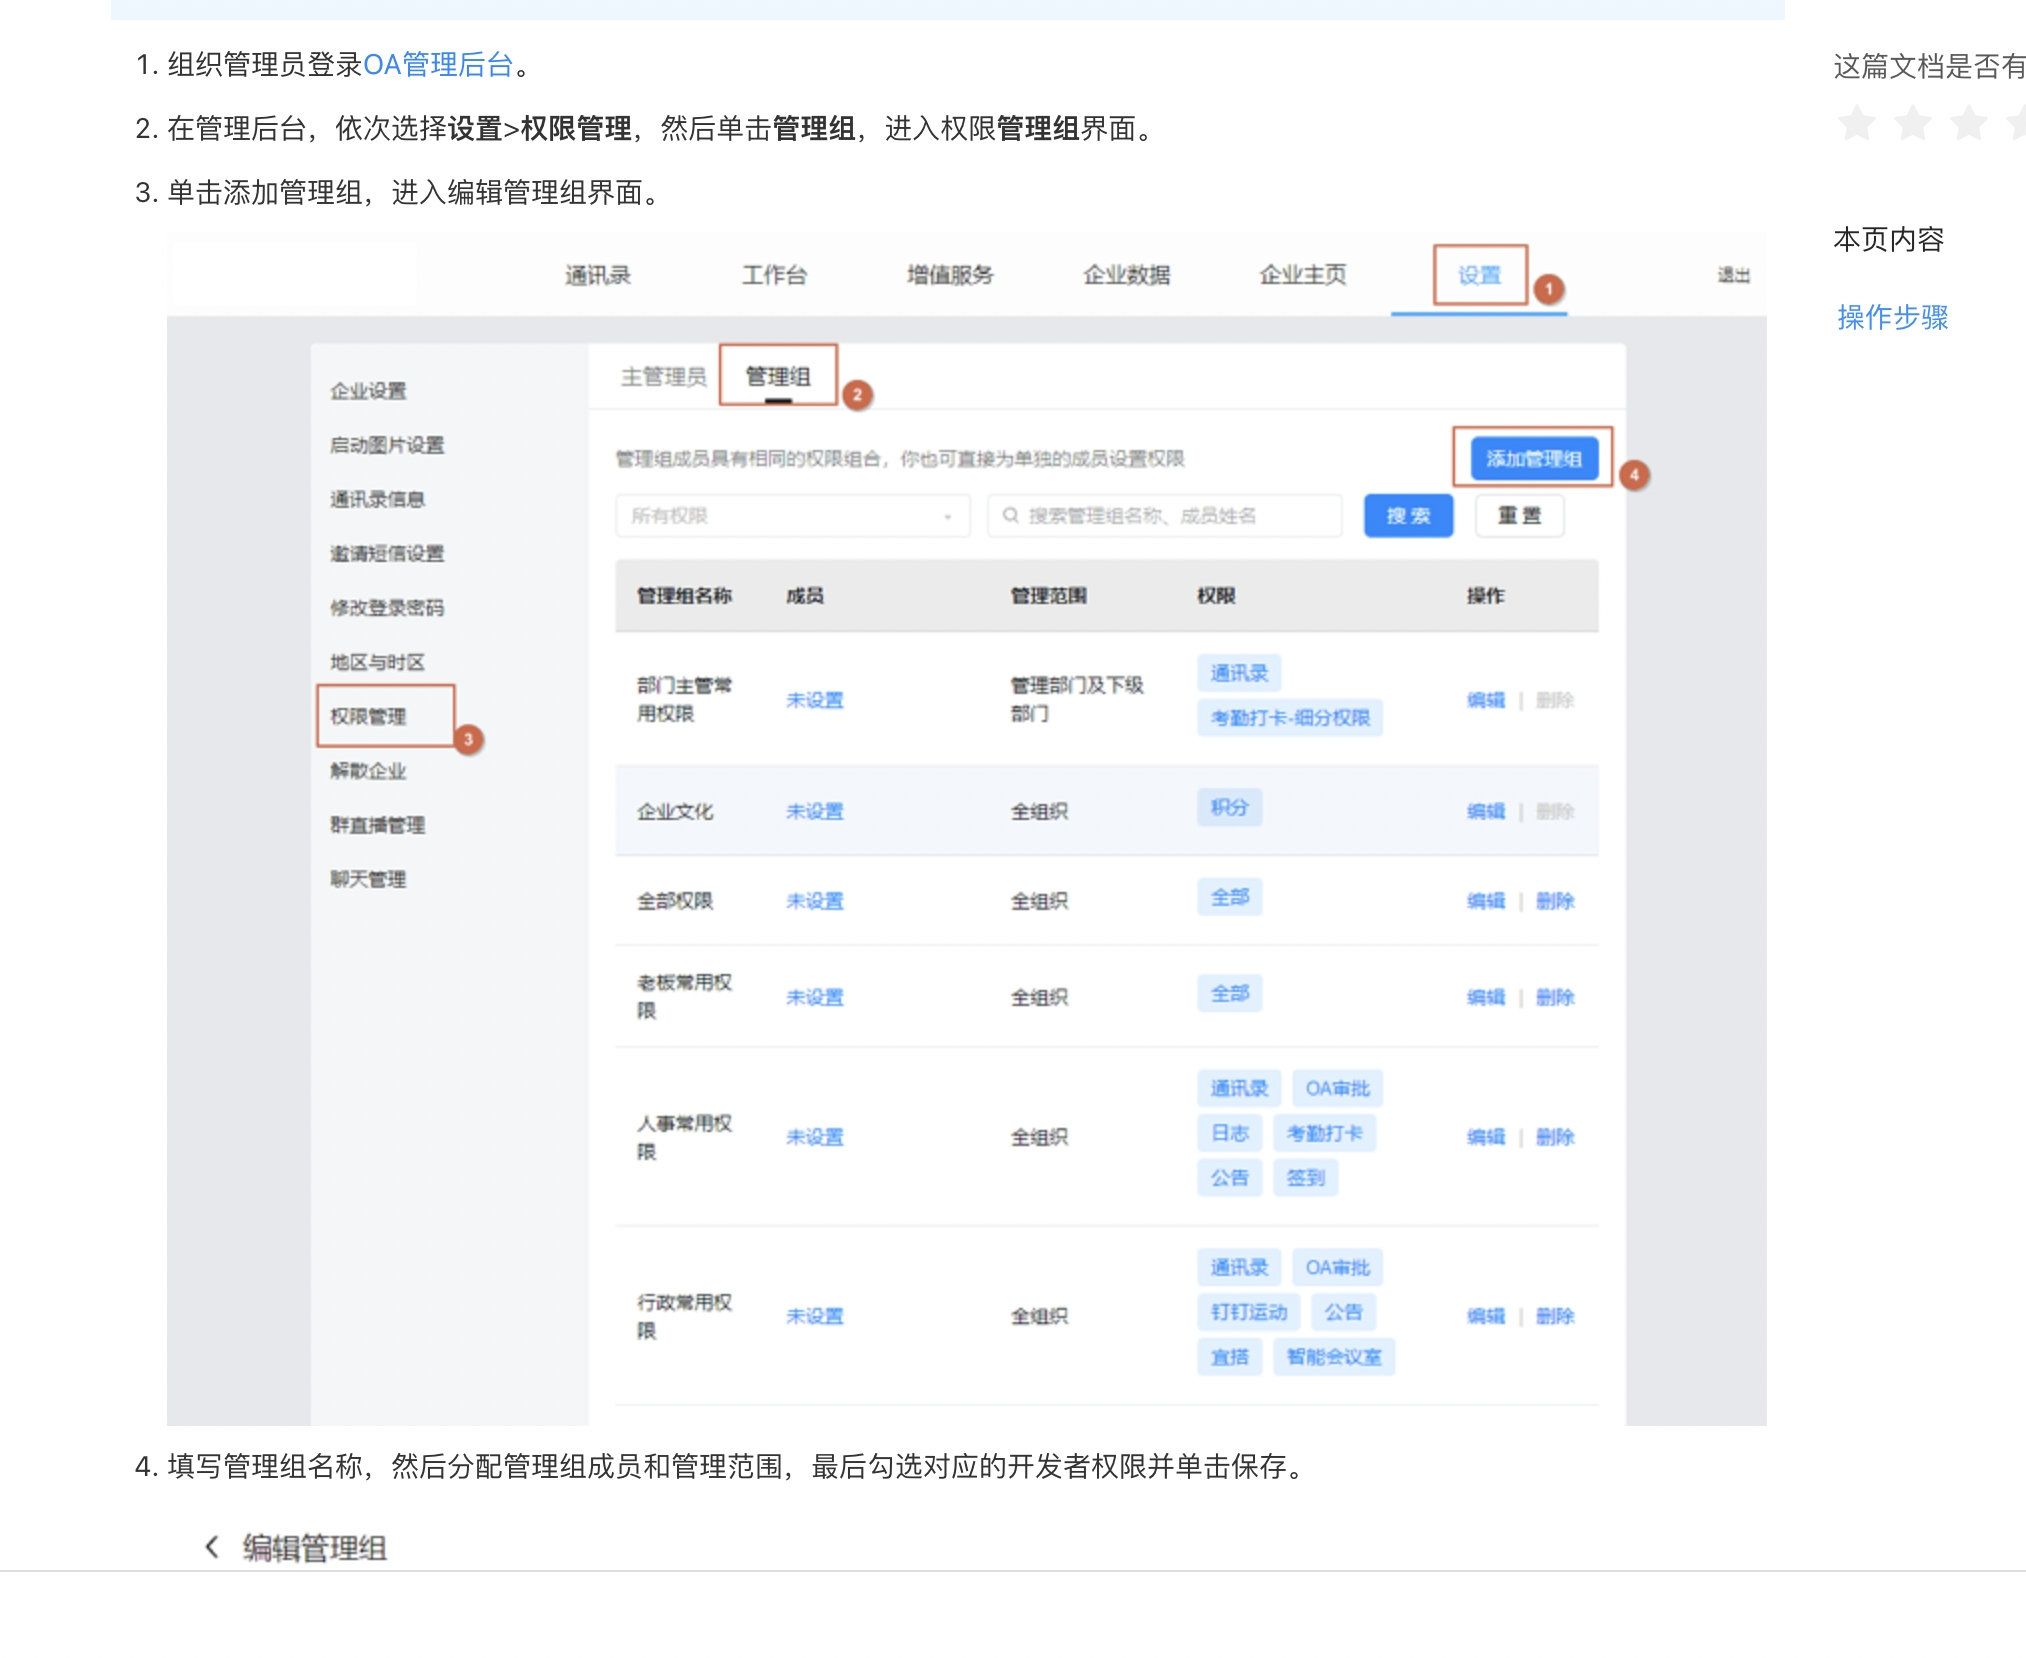Screen dimensions: 2026x1658
Task: Click the blue 搜索 button
Action: pyautogui.click(x=1408, y=515)
